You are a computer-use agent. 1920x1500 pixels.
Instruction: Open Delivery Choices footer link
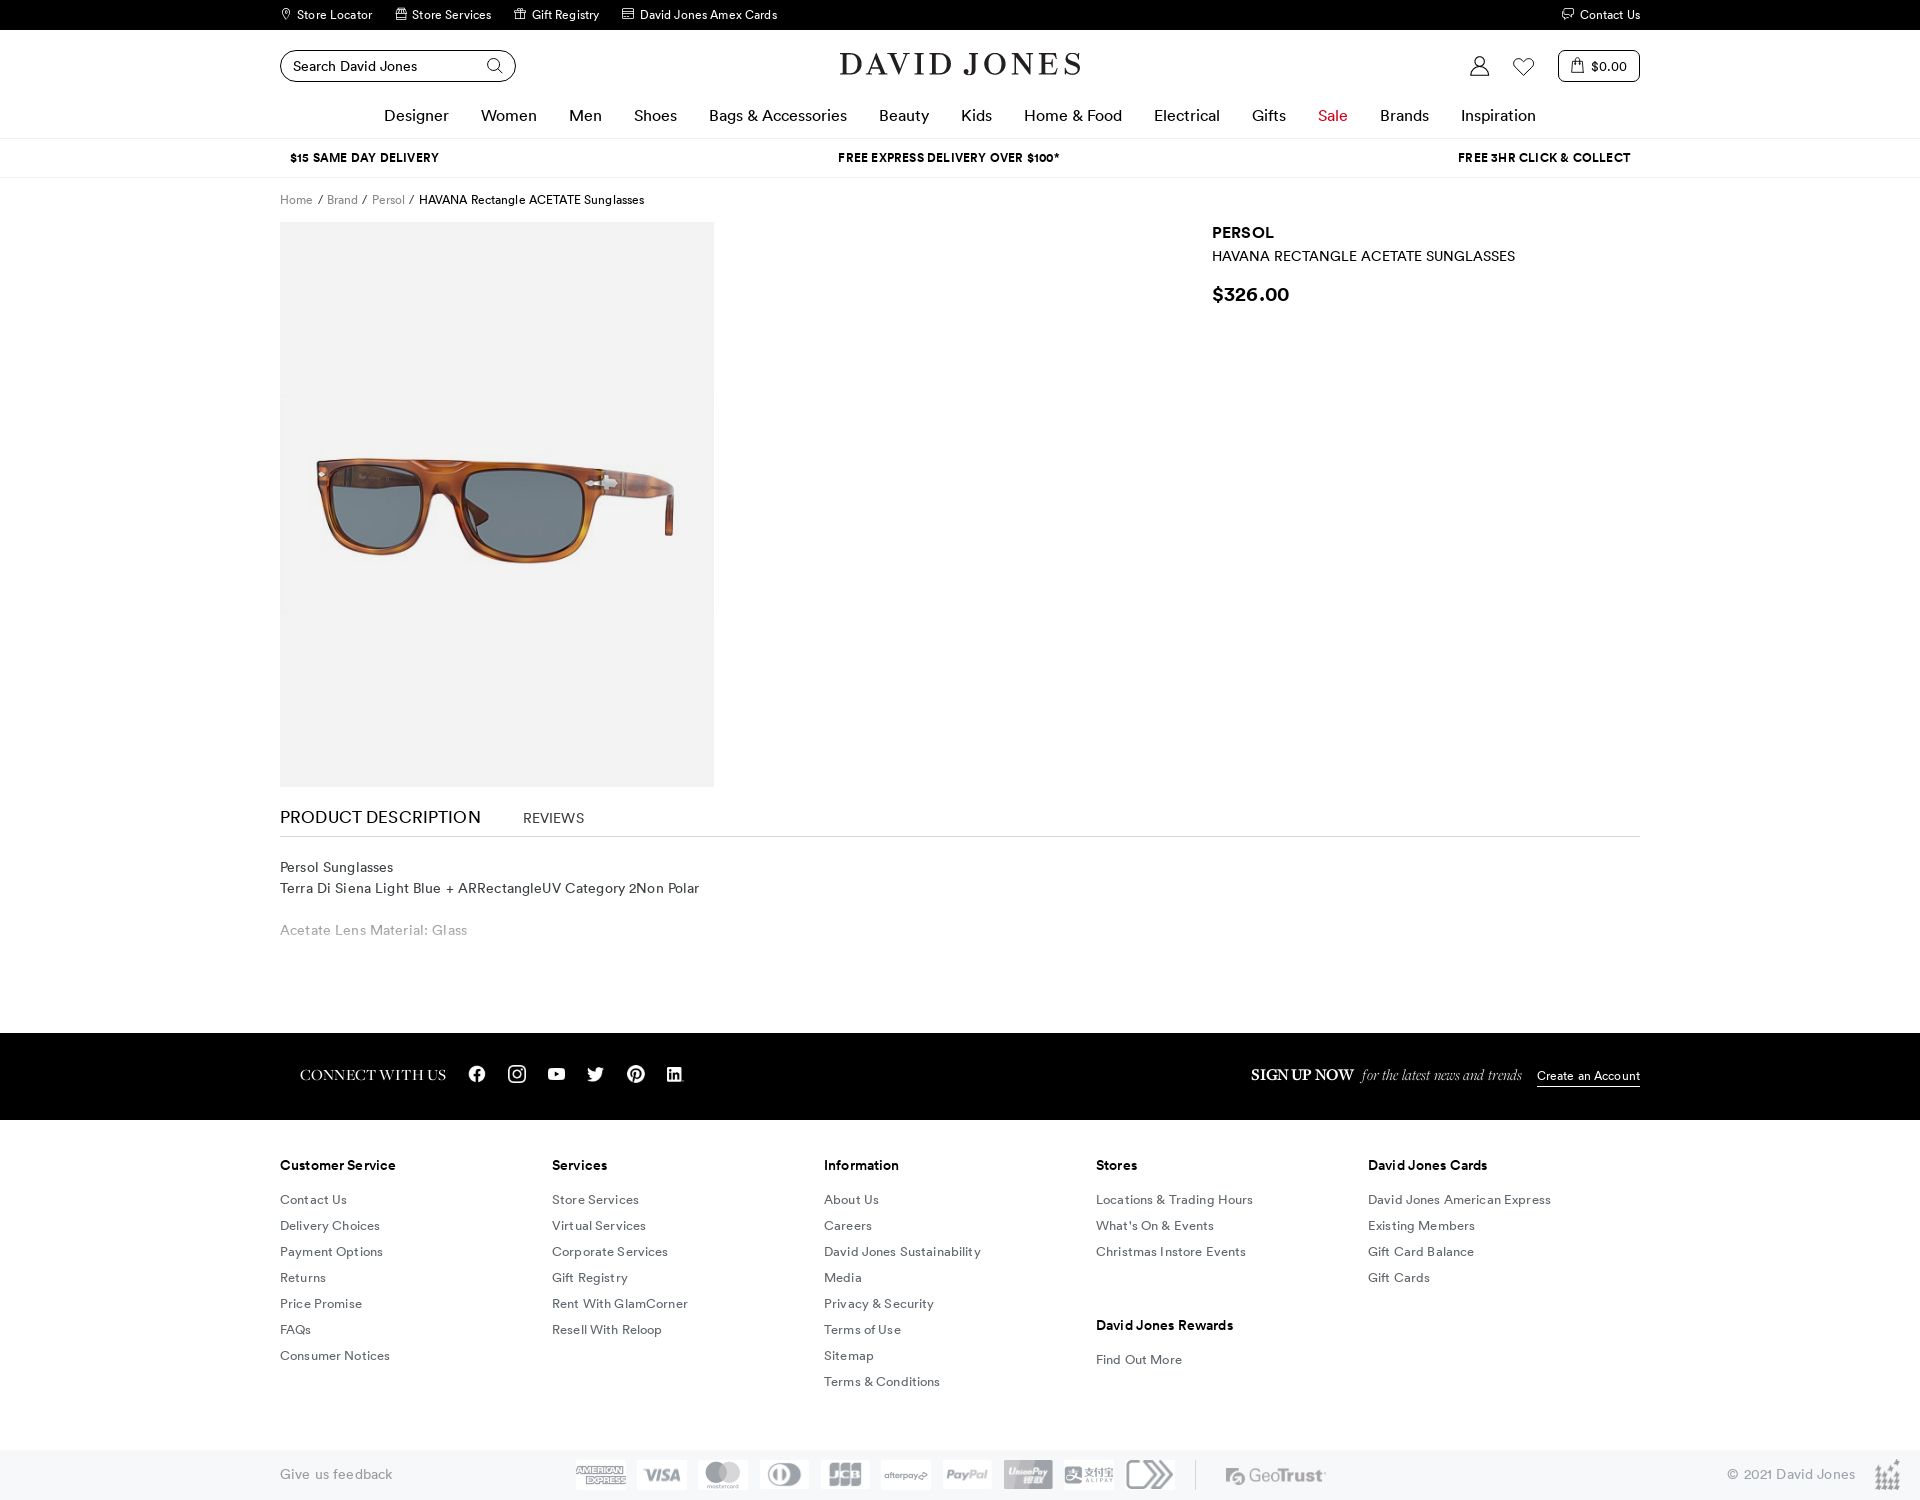click(x=330, y=1226)
